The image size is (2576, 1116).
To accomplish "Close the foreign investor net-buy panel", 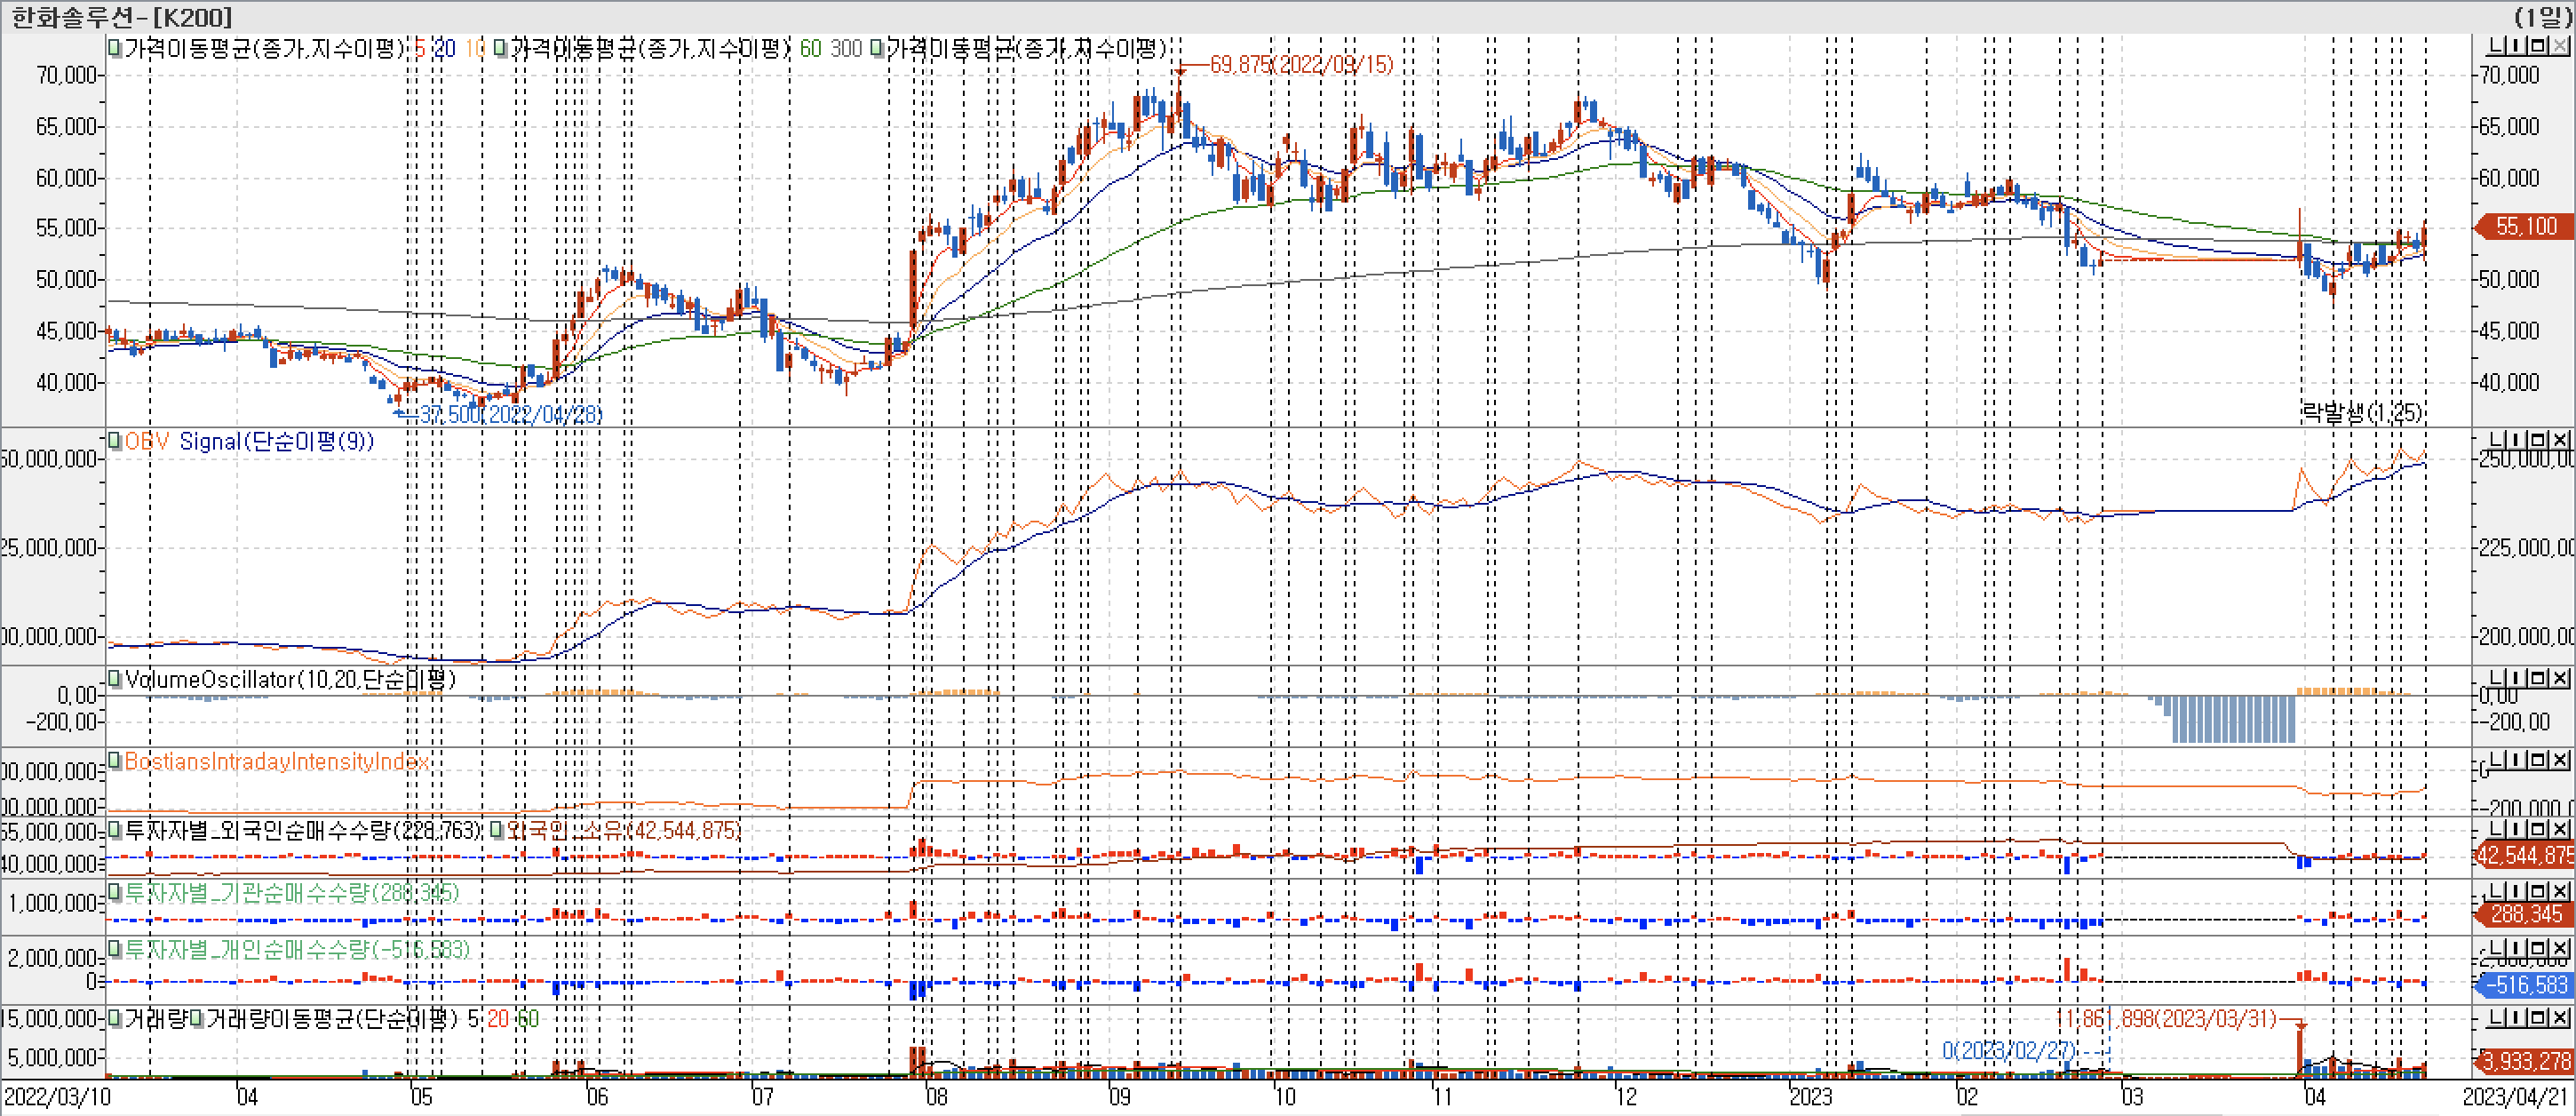I will (2560, 829).
